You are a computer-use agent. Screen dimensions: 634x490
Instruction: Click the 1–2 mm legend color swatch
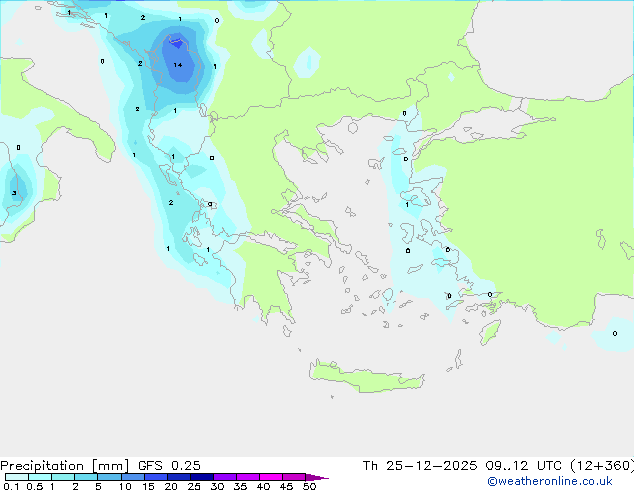pyautogui.click(x=63, y=477)
